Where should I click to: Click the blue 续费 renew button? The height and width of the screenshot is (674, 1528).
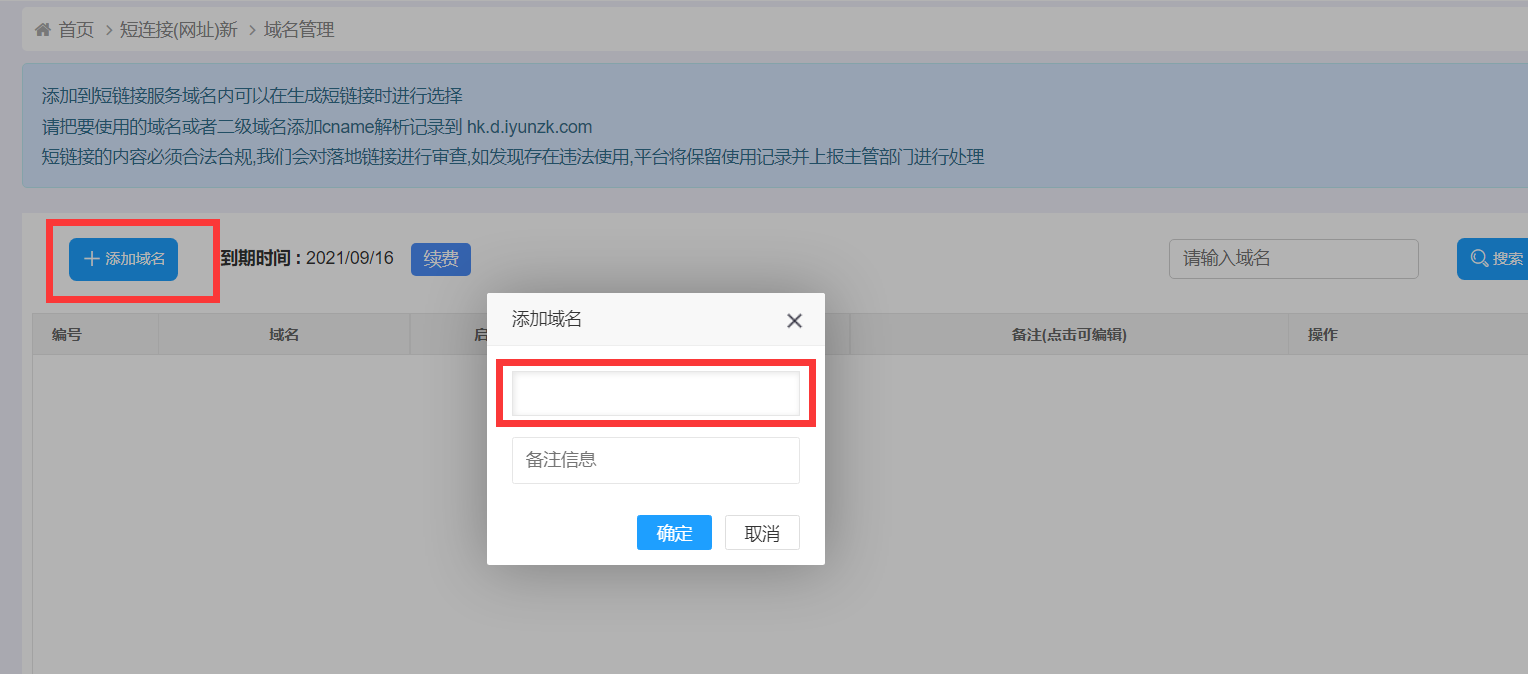tap(441, 259)
